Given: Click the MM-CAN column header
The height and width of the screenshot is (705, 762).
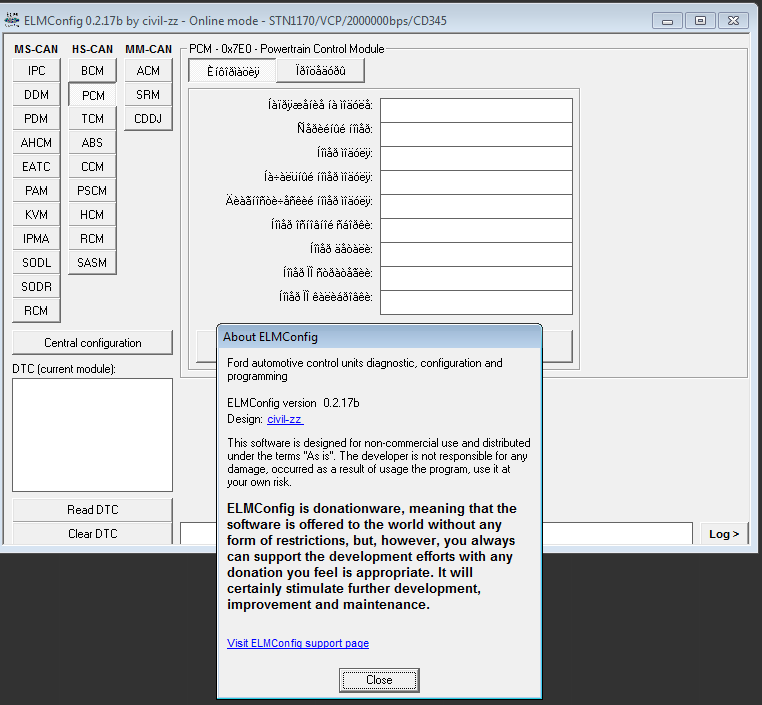Looking at the screenshot, I should click(x=149, y=49).
